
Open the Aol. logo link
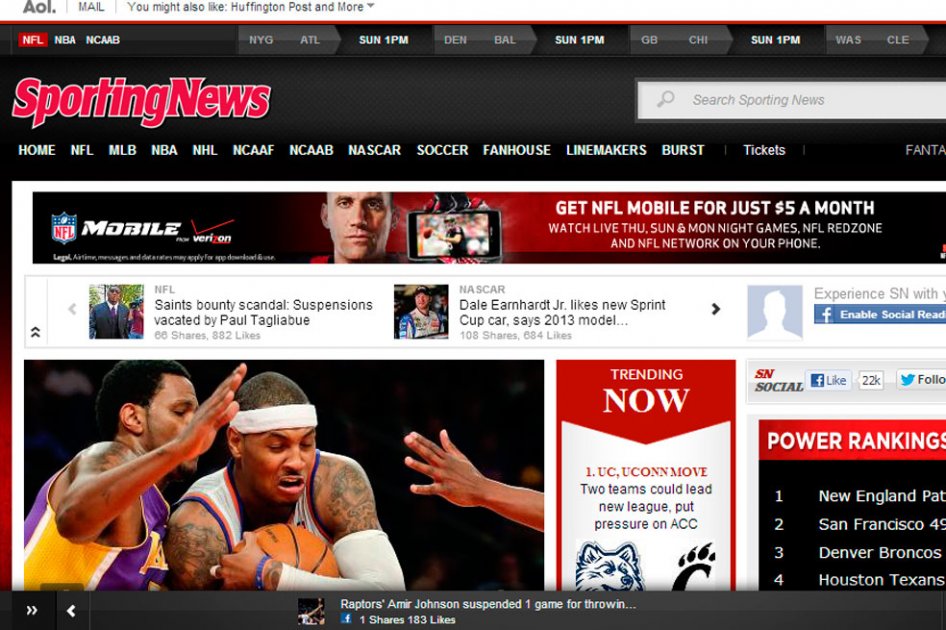pos(39,7)
